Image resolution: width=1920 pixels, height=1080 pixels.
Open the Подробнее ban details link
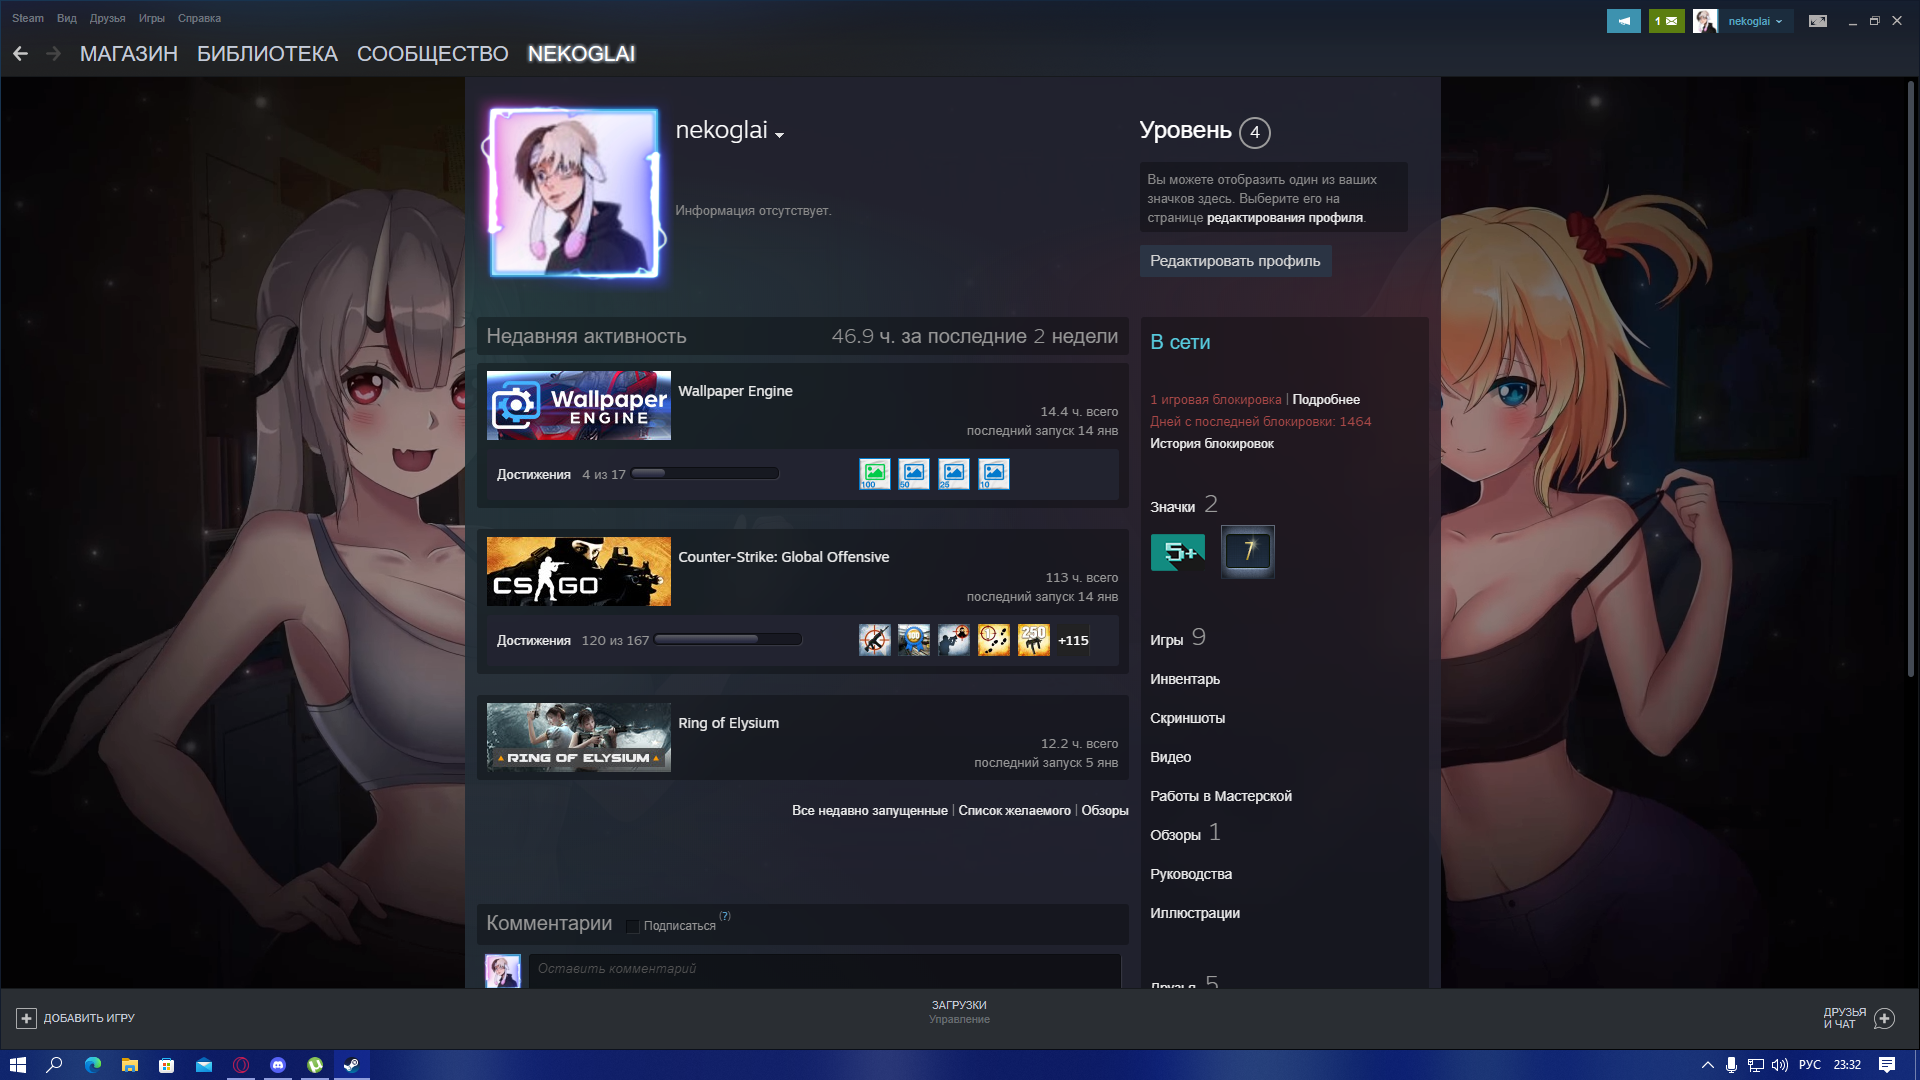tap(1325, 399)
